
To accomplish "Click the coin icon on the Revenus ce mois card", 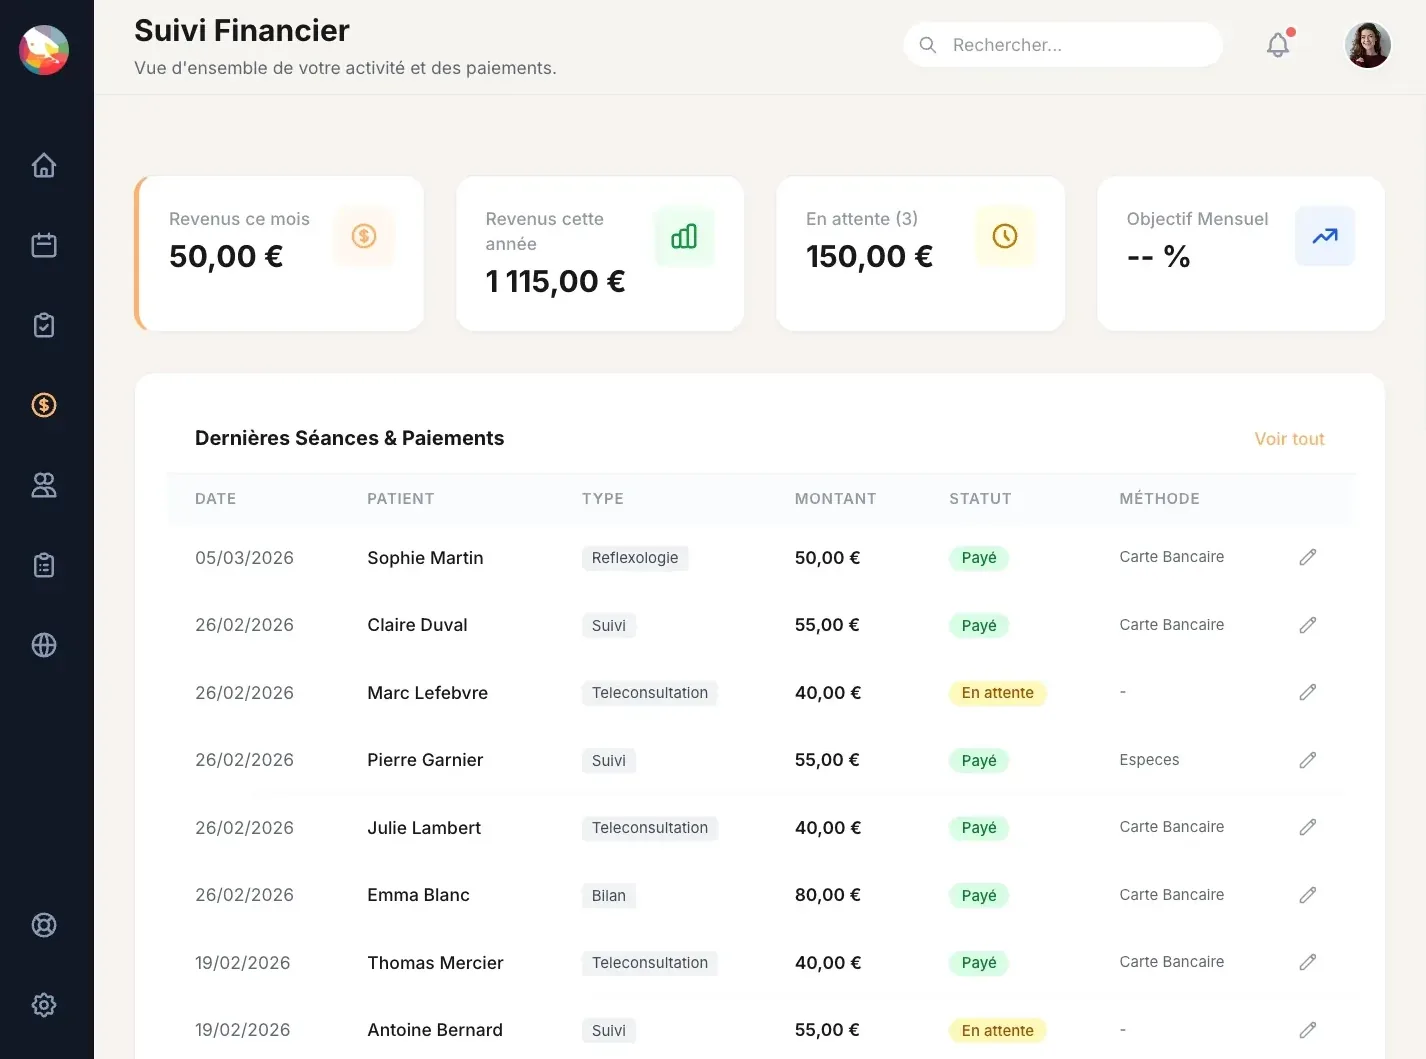I will [364, 236].
